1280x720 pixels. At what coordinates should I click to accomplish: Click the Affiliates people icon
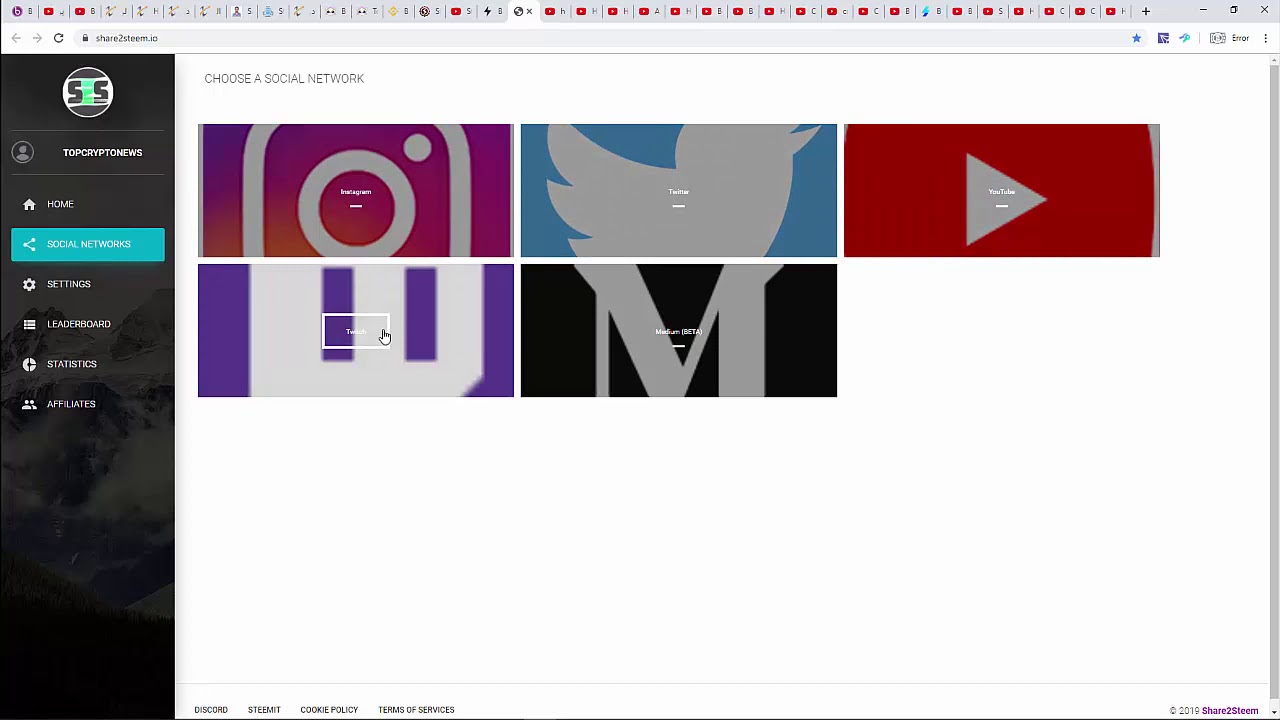29,404
